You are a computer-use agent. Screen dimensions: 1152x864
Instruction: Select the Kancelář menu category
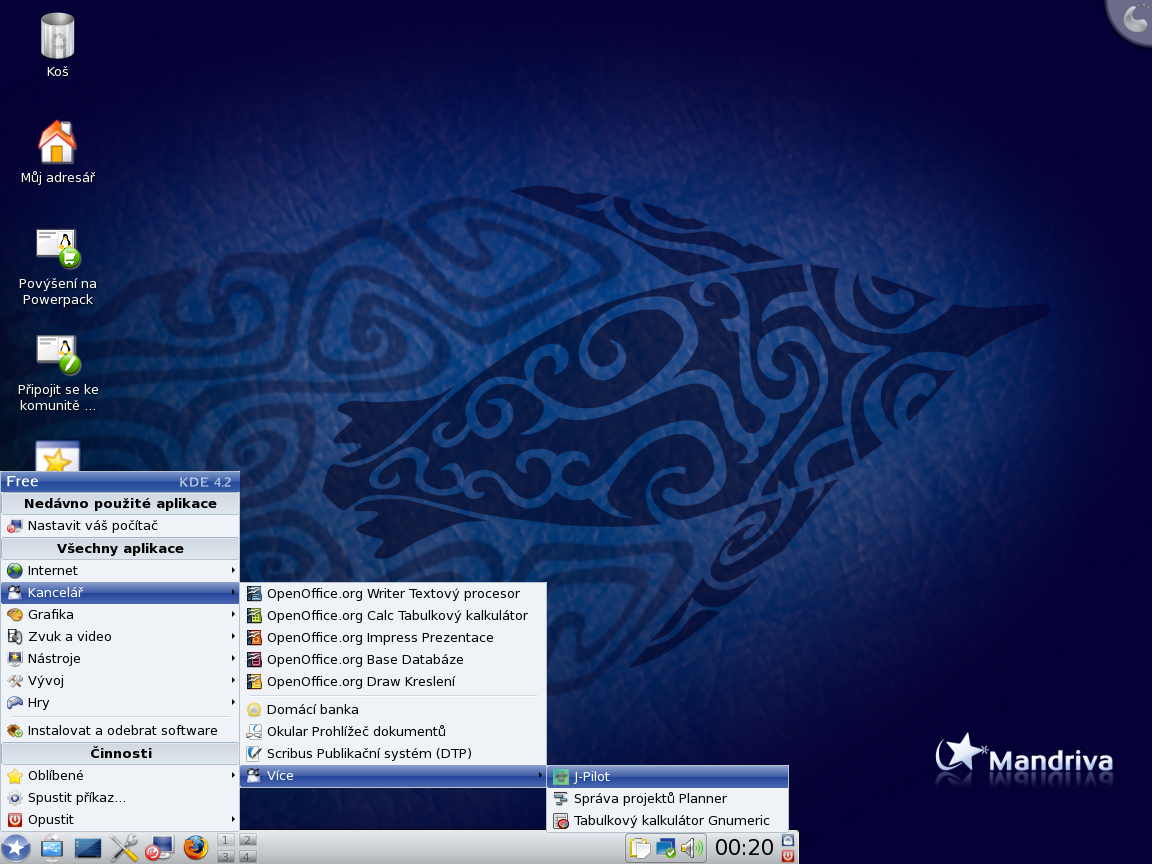click(120, 592)
